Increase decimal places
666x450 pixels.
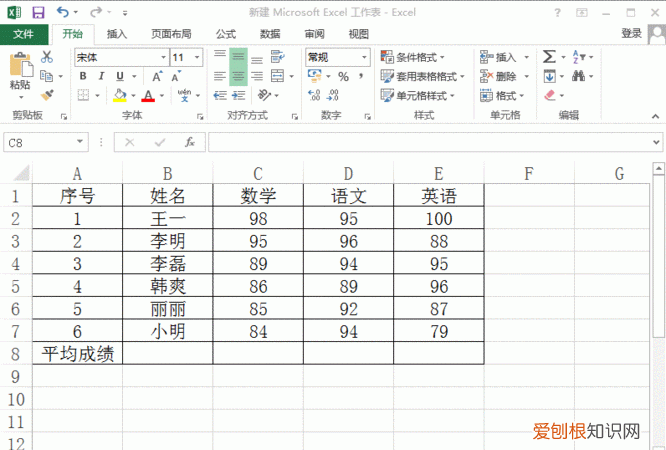(x=314, y=95)
